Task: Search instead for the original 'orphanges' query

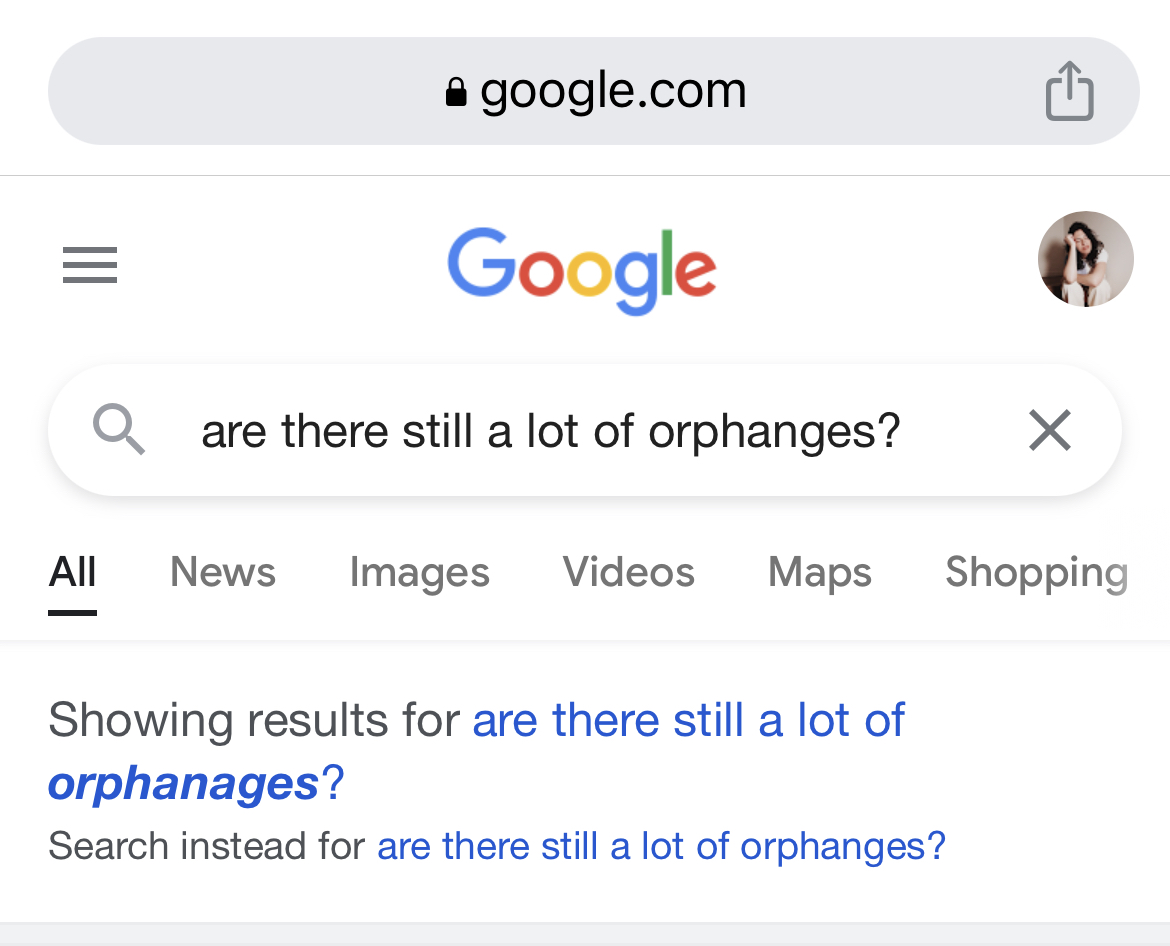Action: point(660,846)
